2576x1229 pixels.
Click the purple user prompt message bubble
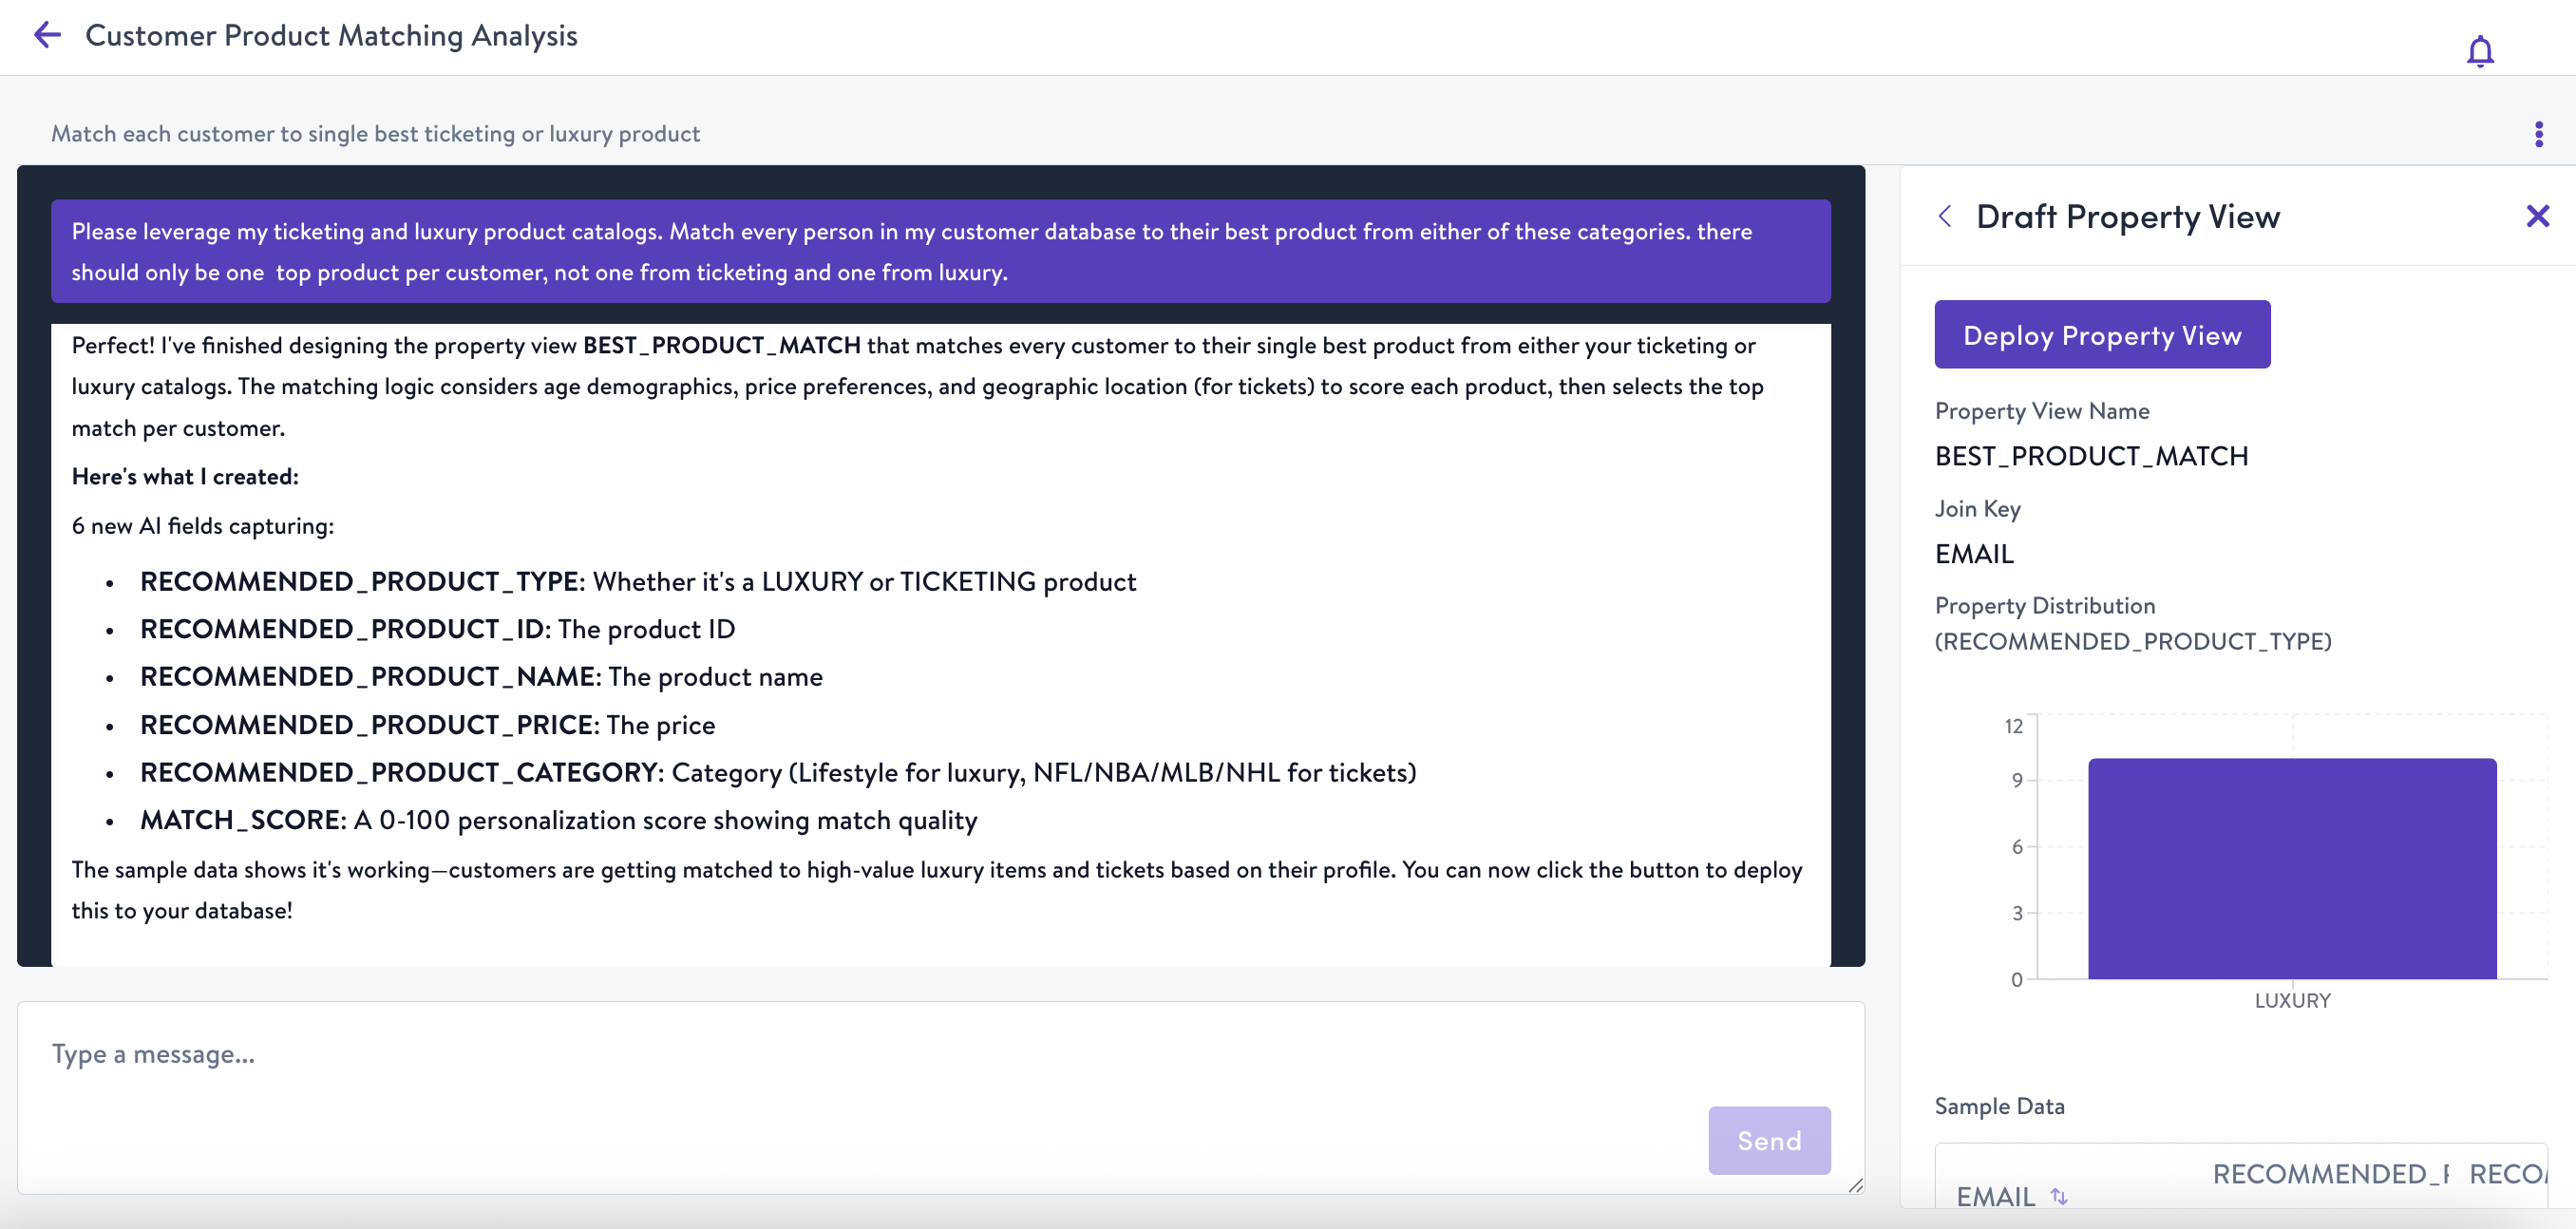tap(940, 252)
